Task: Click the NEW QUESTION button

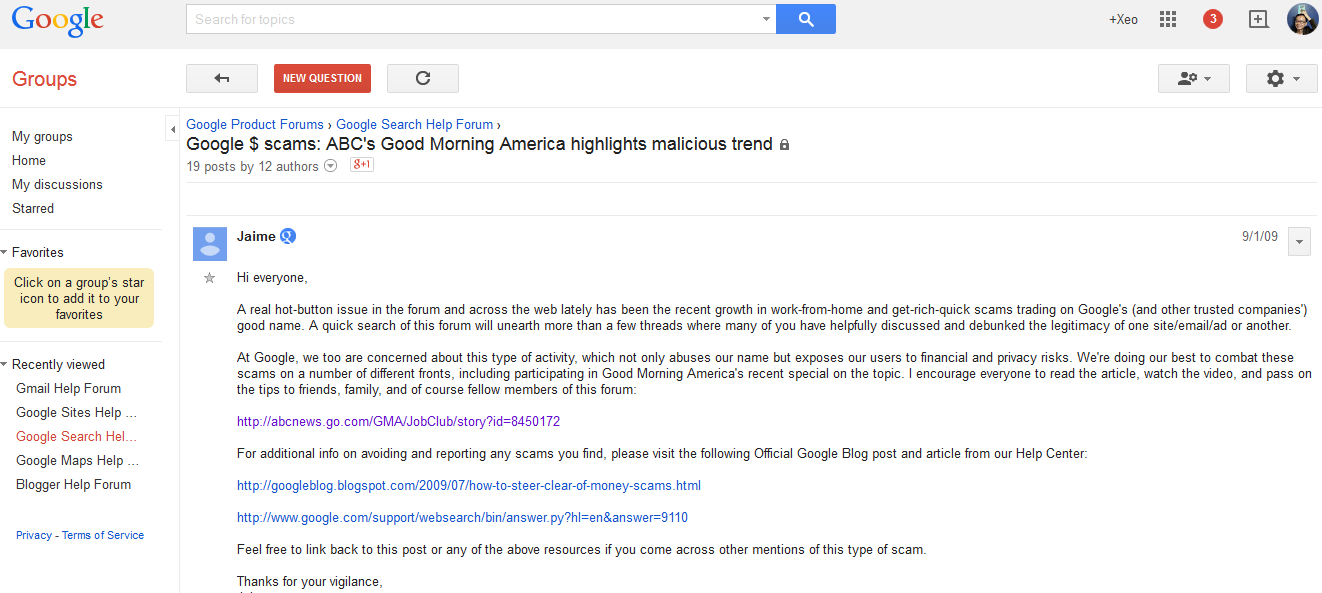Action: (322, 78)
